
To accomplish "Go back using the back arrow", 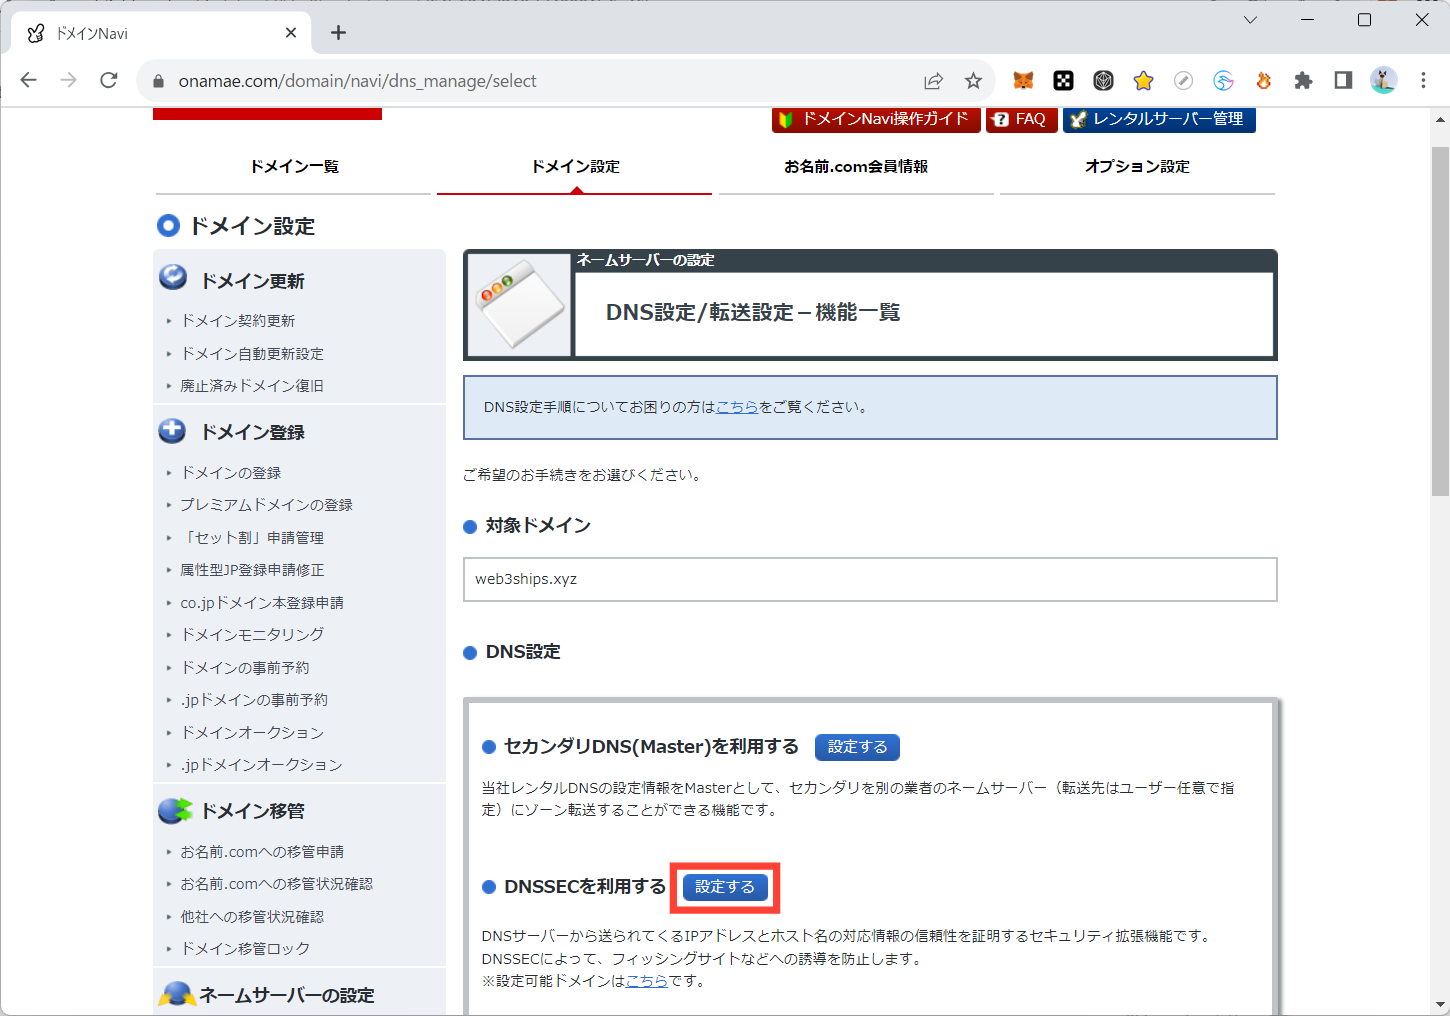I will pos(29,81).
